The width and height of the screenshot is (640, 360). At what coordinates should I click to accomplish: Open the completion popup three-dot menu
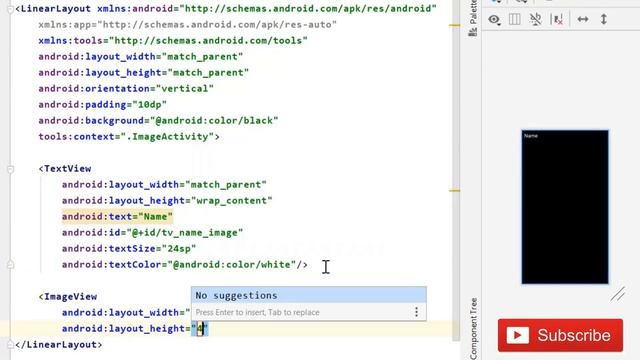click(x=416, y=312)
